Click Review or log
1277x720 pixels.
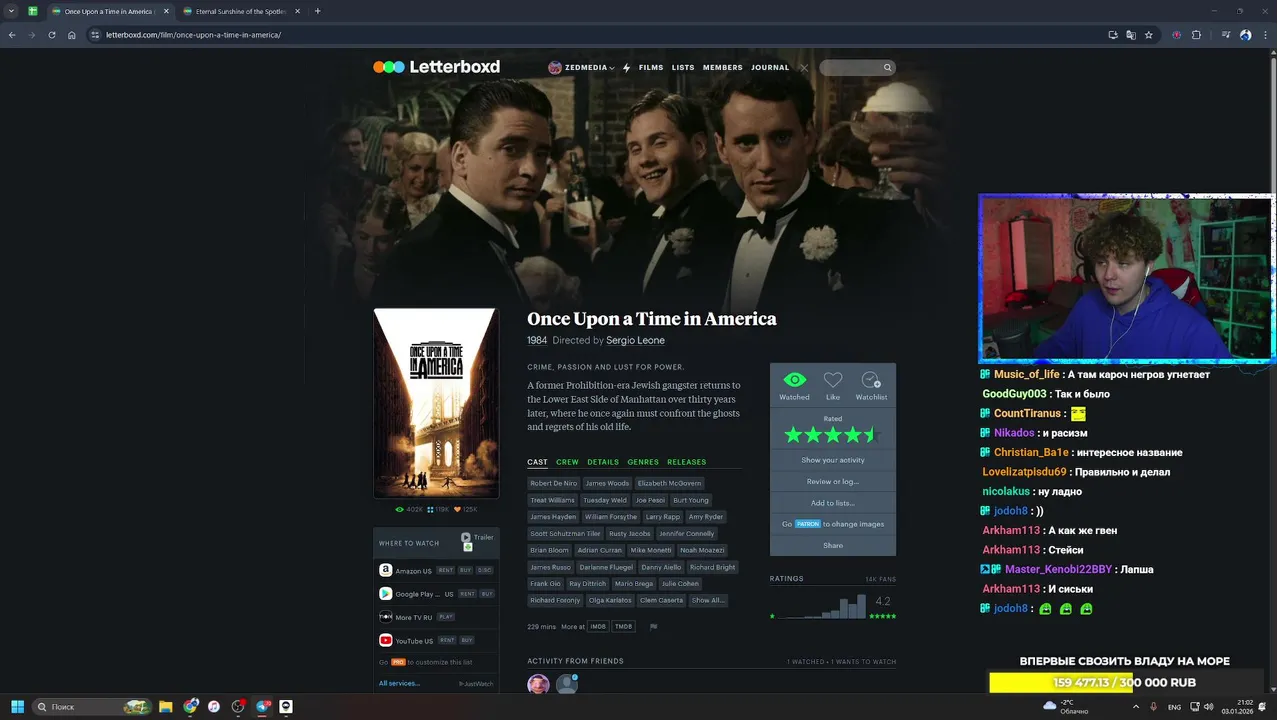pos(833,481)
